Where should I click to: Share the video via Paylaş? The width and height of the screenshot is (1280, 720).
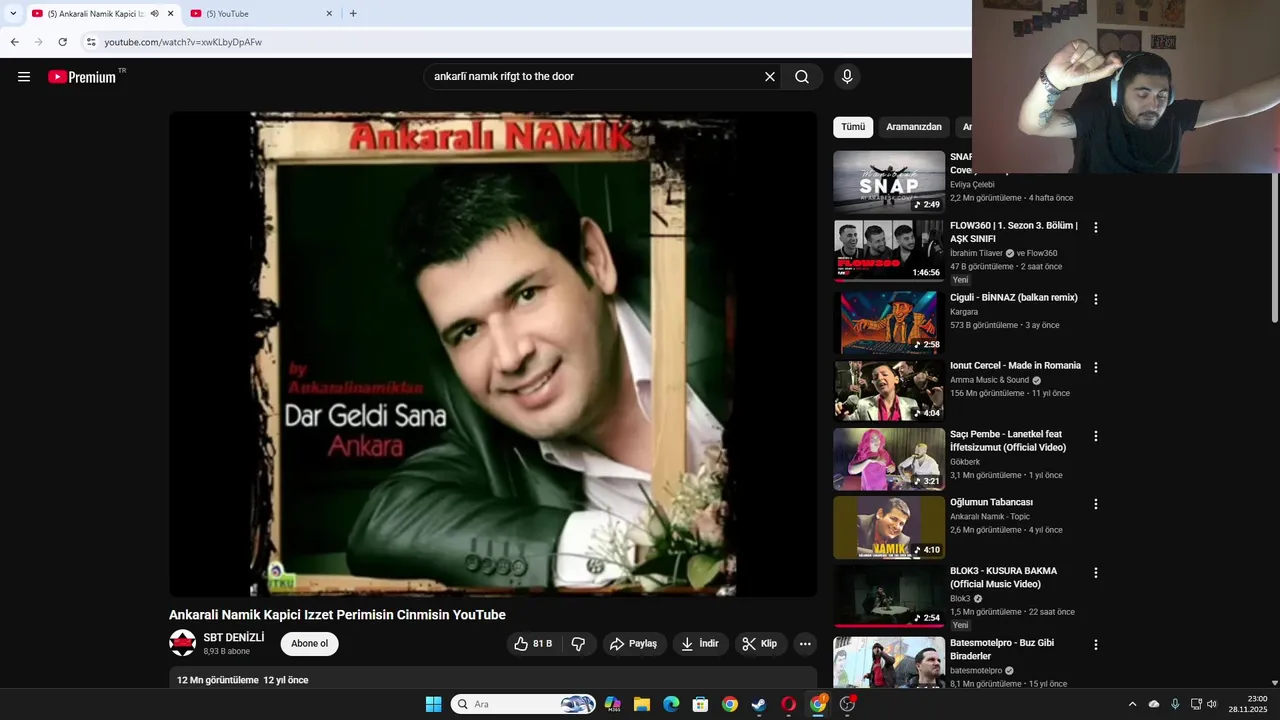click(x=634, y=644)
